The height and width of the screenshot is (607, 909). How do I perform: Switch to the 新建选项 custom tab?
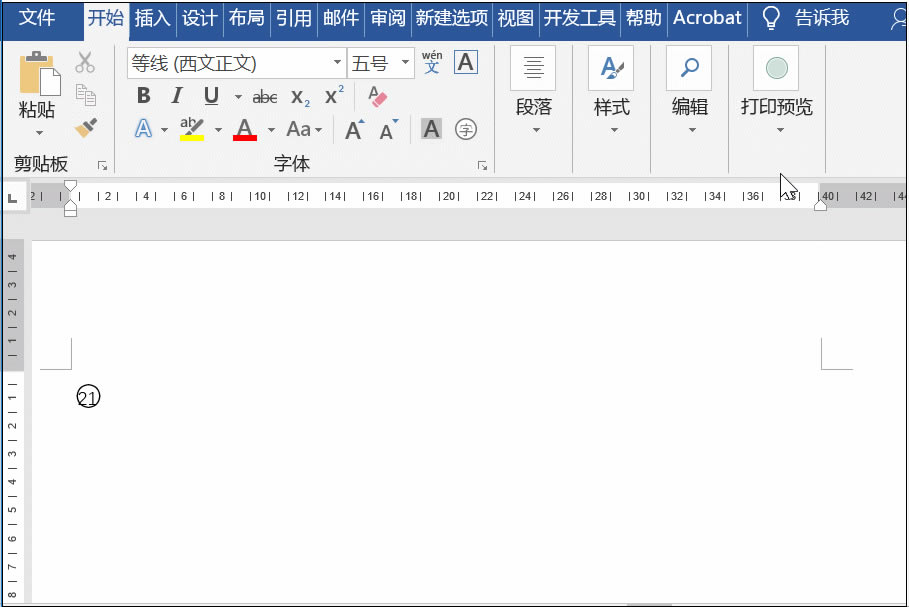pyautogui.click(x=452, y=18)
